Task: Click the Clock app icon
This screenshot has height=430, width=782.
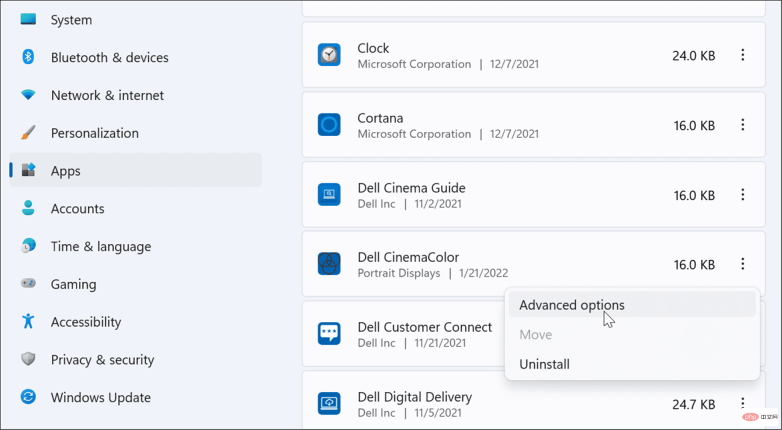Action: tap(329, 55)
